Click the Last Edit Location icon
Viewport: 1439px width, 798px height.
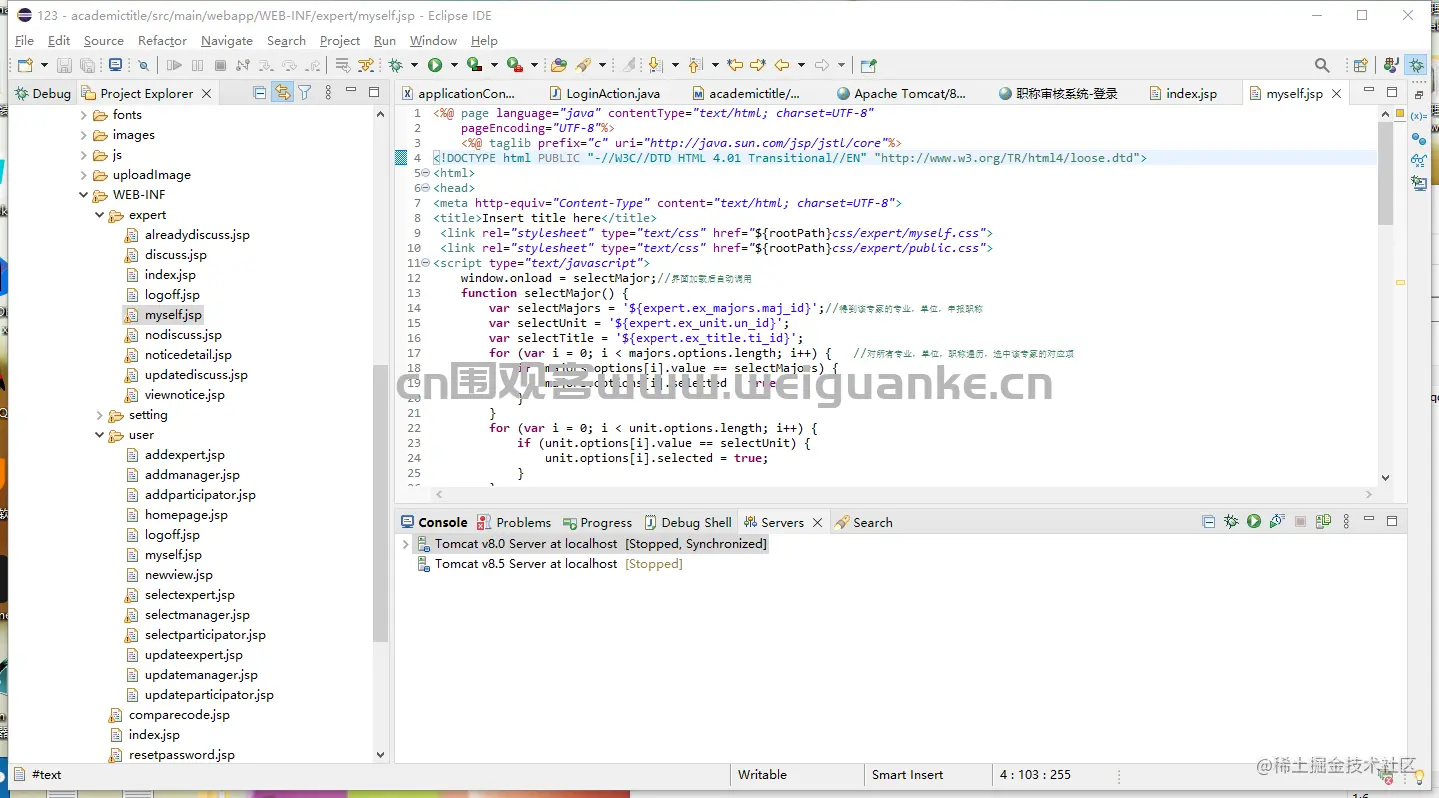[x=735, y=65]
